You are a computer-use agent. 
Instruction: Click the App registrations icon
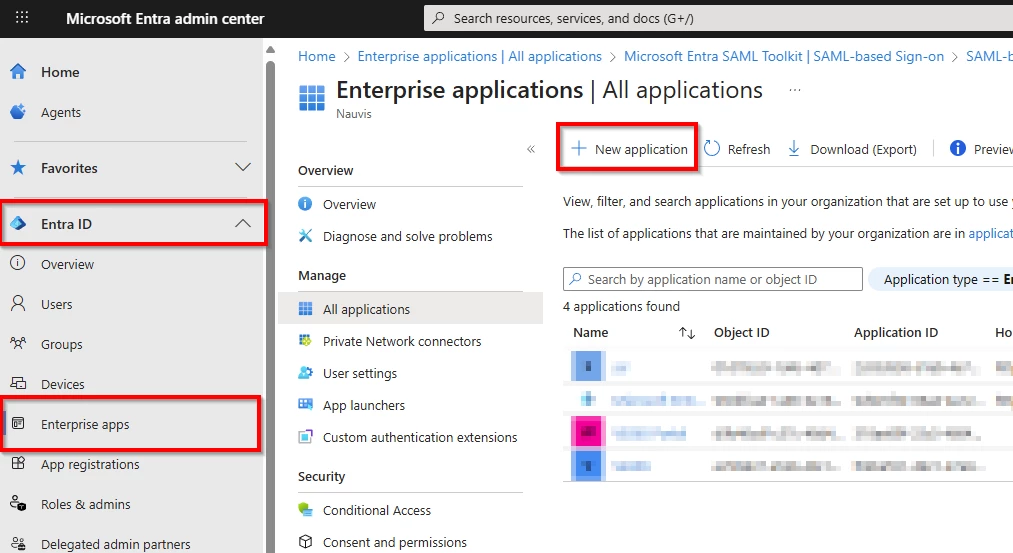point(18,463)
